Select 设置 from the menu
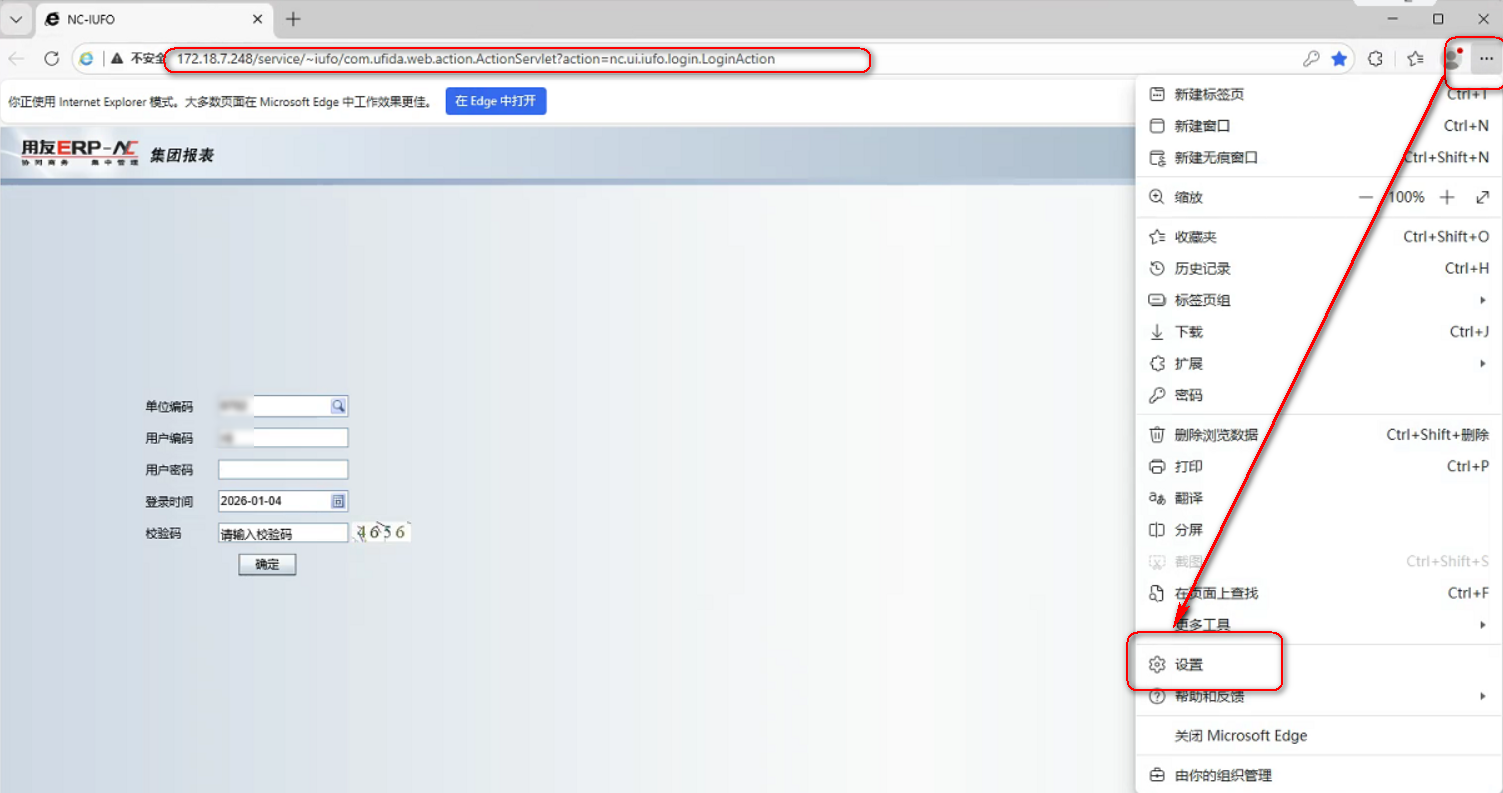 1189,665
